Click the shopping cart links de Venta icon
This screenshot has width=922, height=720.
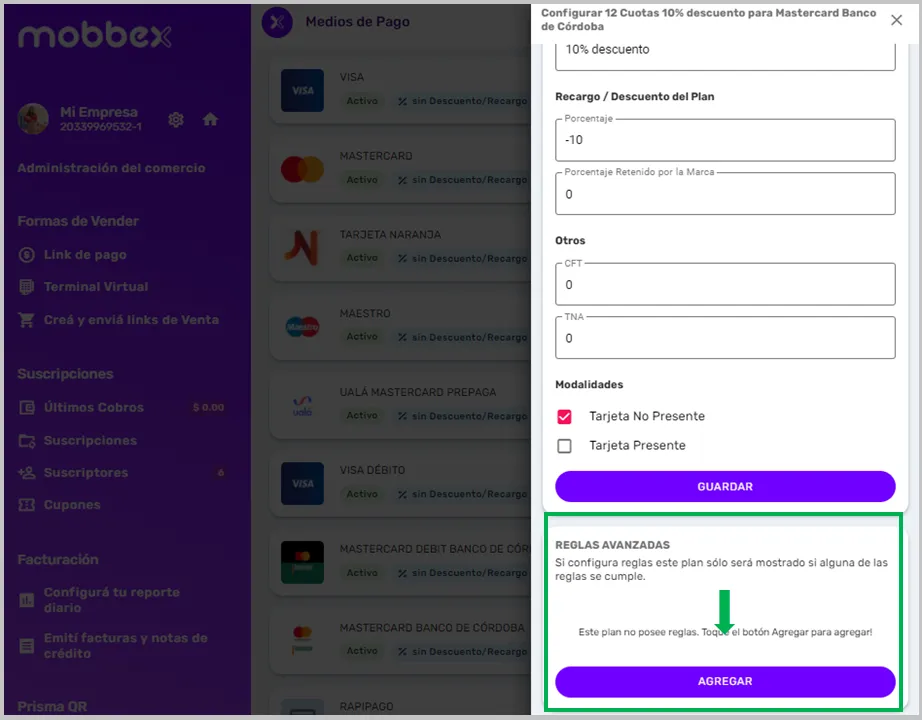pyautogui.click(x=26, y=320)
